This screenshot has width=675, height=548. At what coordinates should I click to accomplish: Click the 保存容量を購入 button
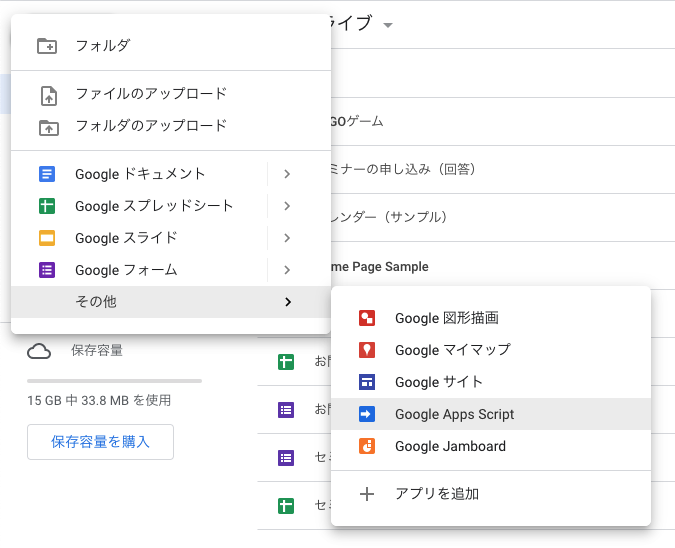[x=100, y=442]
